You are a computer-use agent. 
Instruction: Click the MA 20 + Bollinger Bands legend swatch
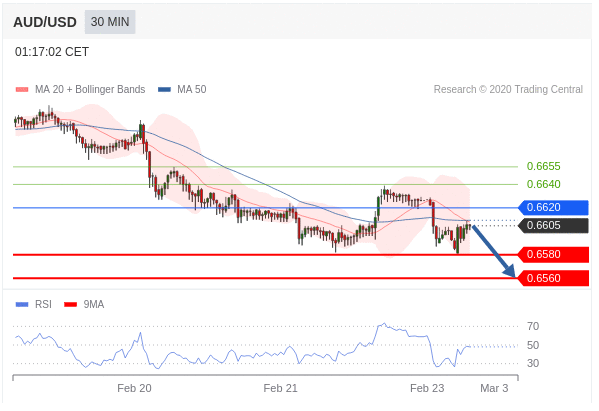[x=22, y=90]
